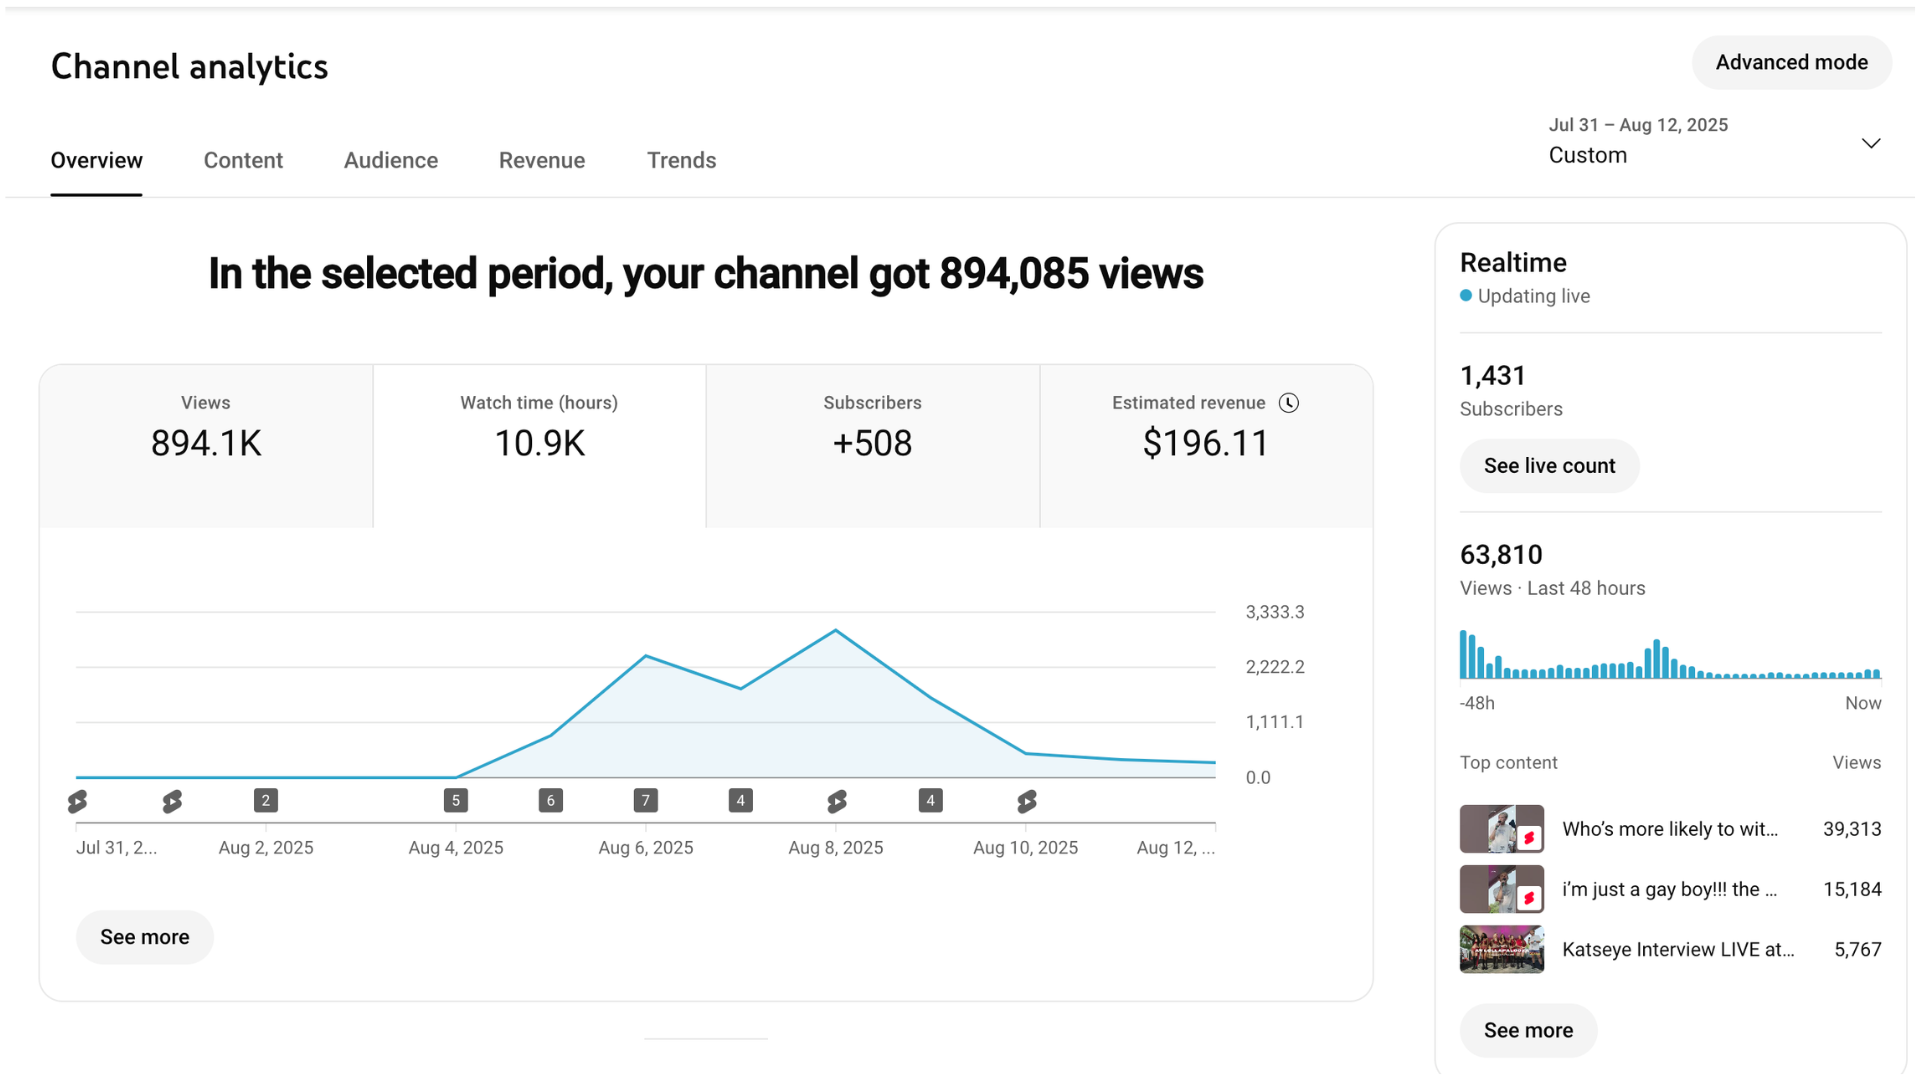This screenshot has width=1920, height=1080.
Task: Select the Views metric card
Action: point(206,446)
